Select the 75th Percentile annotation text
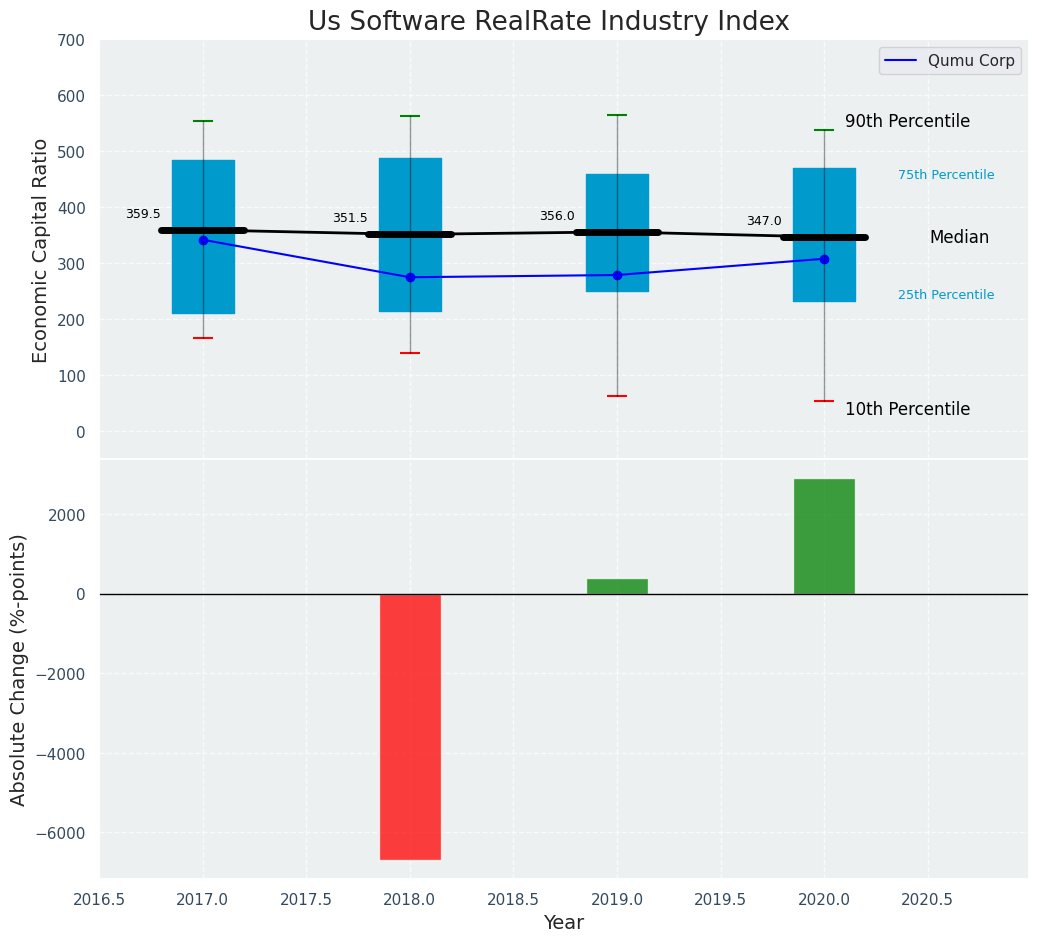1039x942 pixels. tap(946, 176)
